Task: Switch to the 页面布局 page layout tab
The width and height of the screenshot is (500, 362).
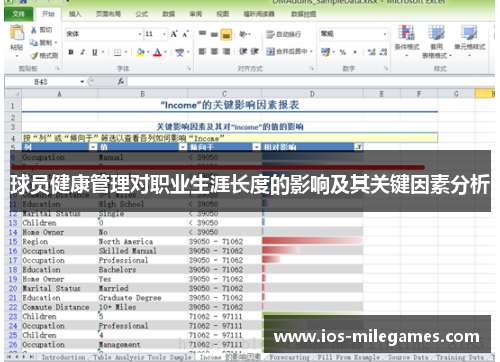Action: click(x=108, y=14)
